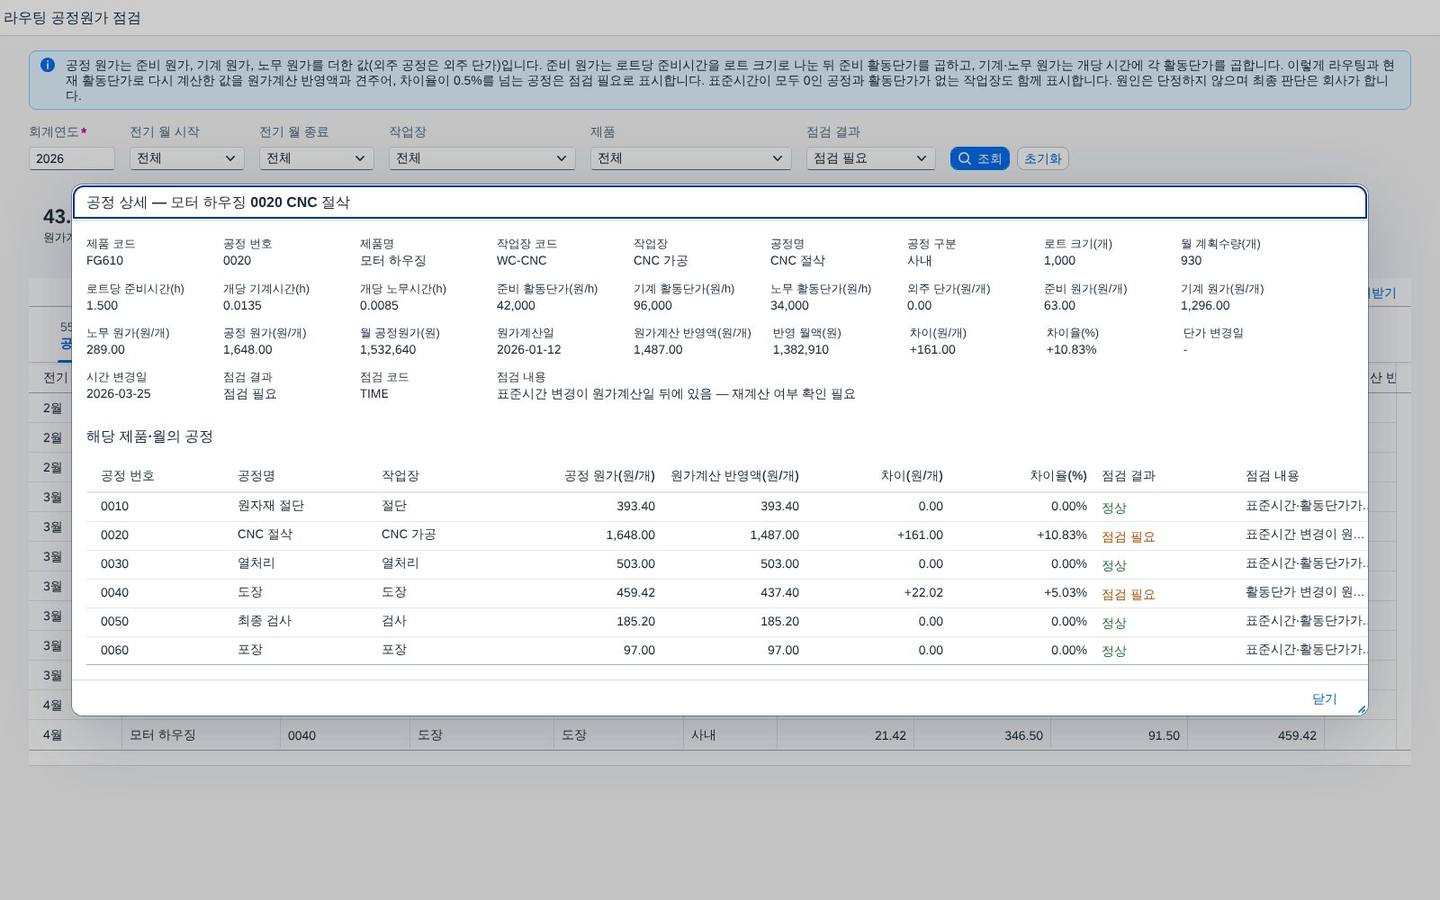The height and width of the screenshot is (900, 1440).
Task: Expand the 작업장 filter dropdown
Action: (482, 158)
